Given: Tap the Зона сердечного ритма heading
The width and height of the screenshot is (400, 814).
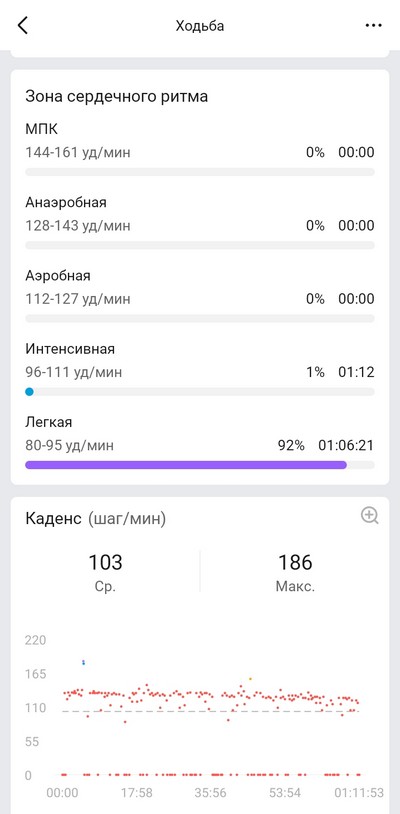Looking at the screenshot, I should [x=117, y=97].
